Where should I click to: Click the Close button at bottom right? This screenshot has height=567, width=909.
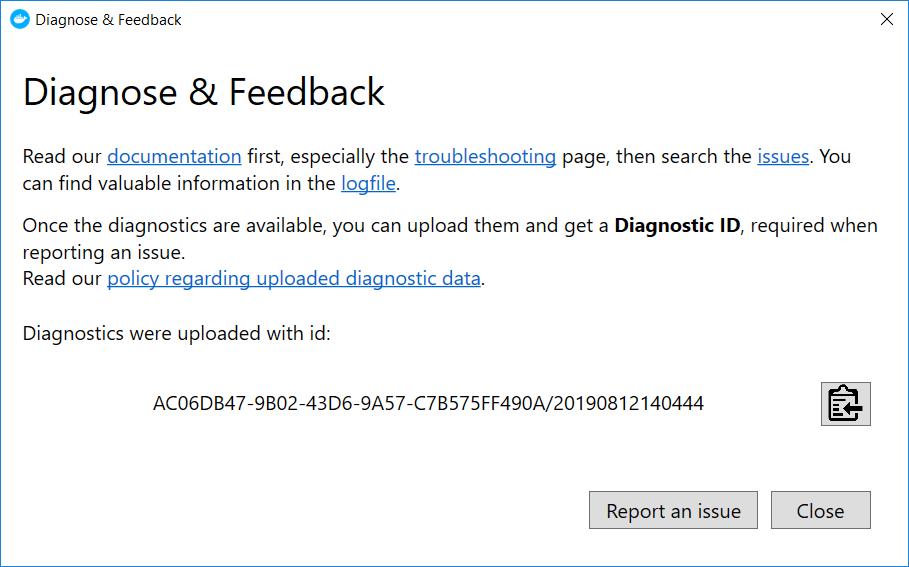tap(820, 511)
